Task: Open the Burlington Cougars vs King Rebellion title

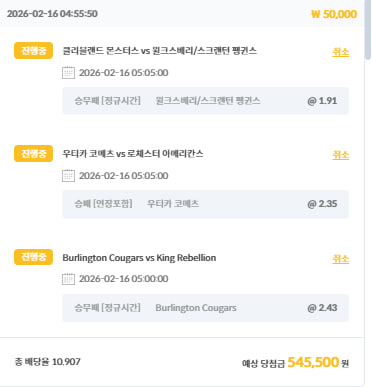Action: tap(139, 258)
